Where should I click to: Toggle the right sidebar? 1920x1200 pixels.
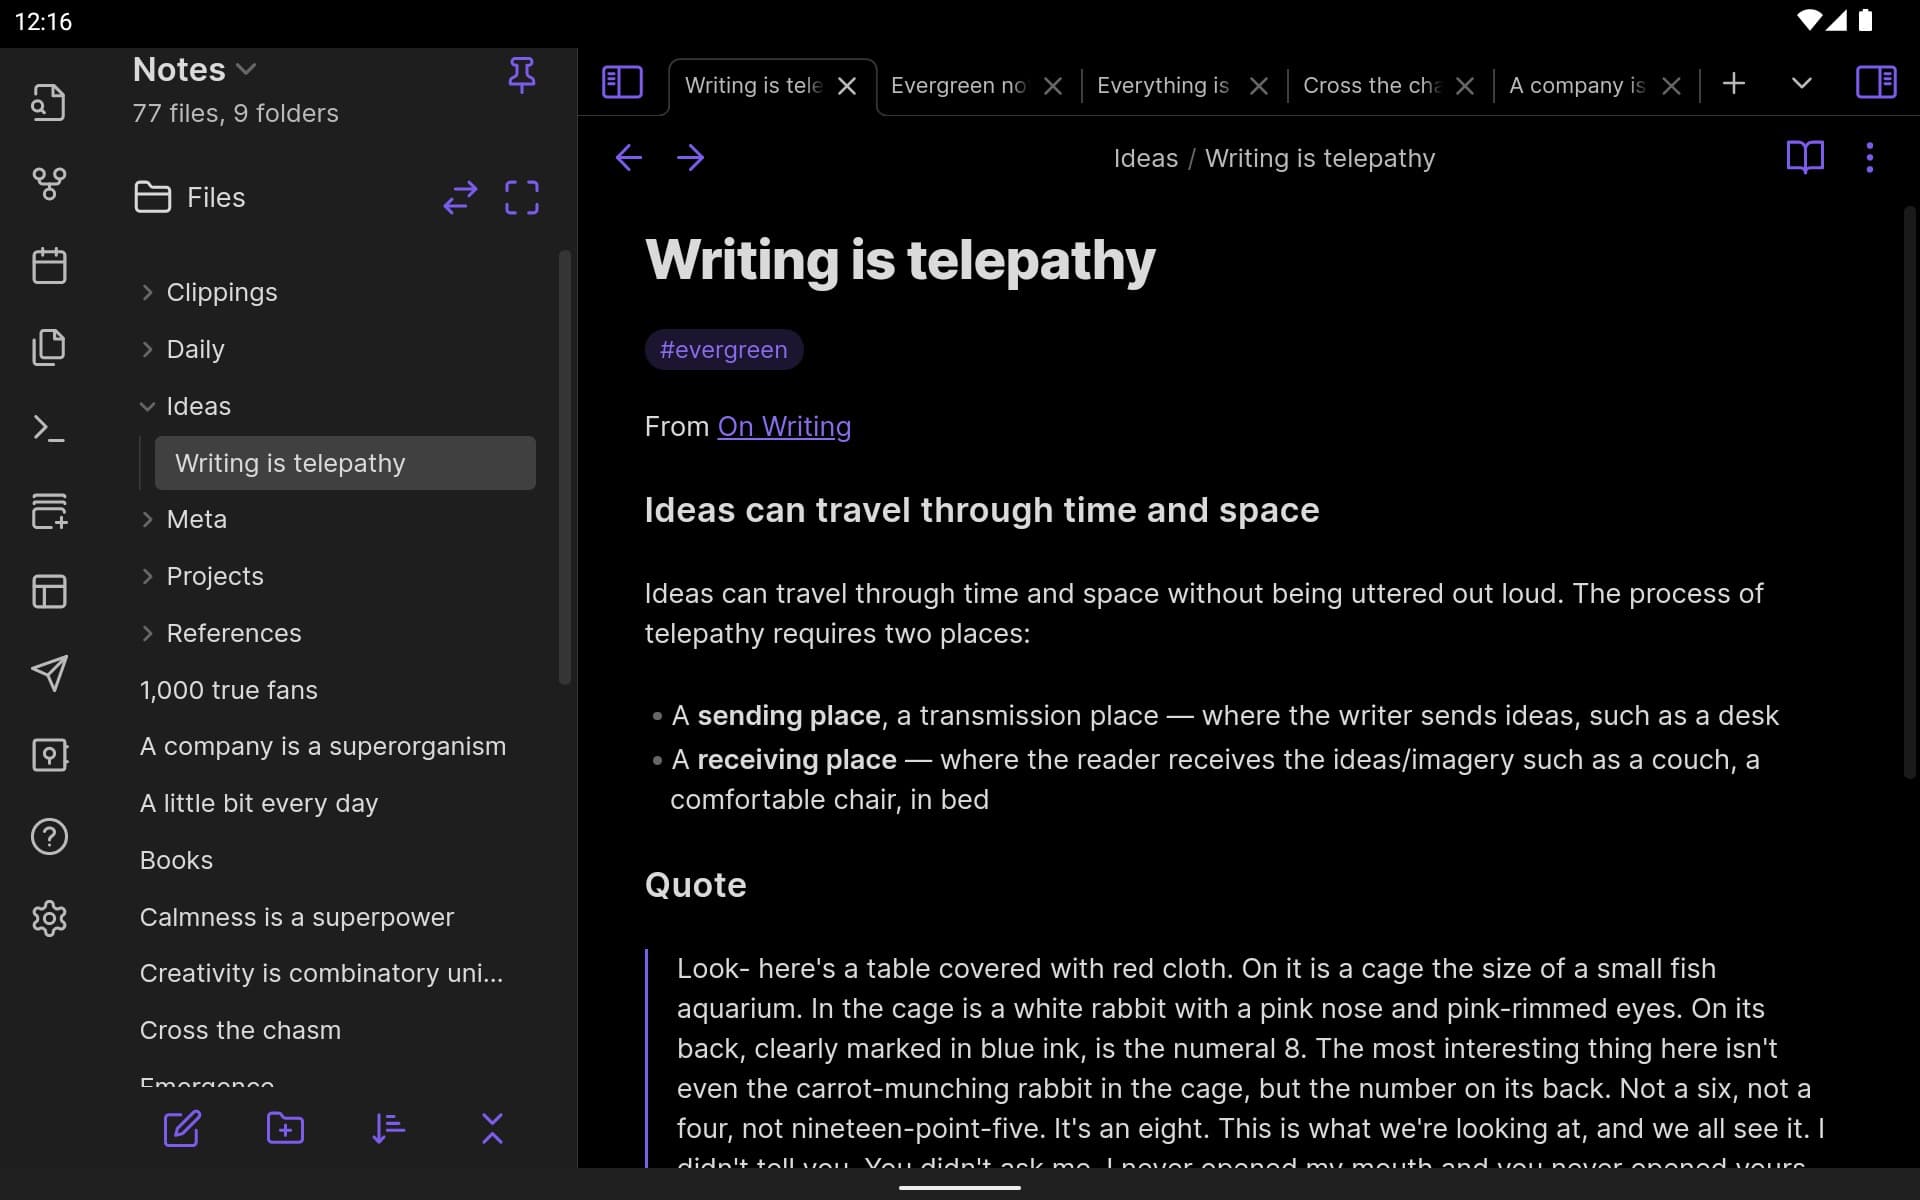point(1877,84)
